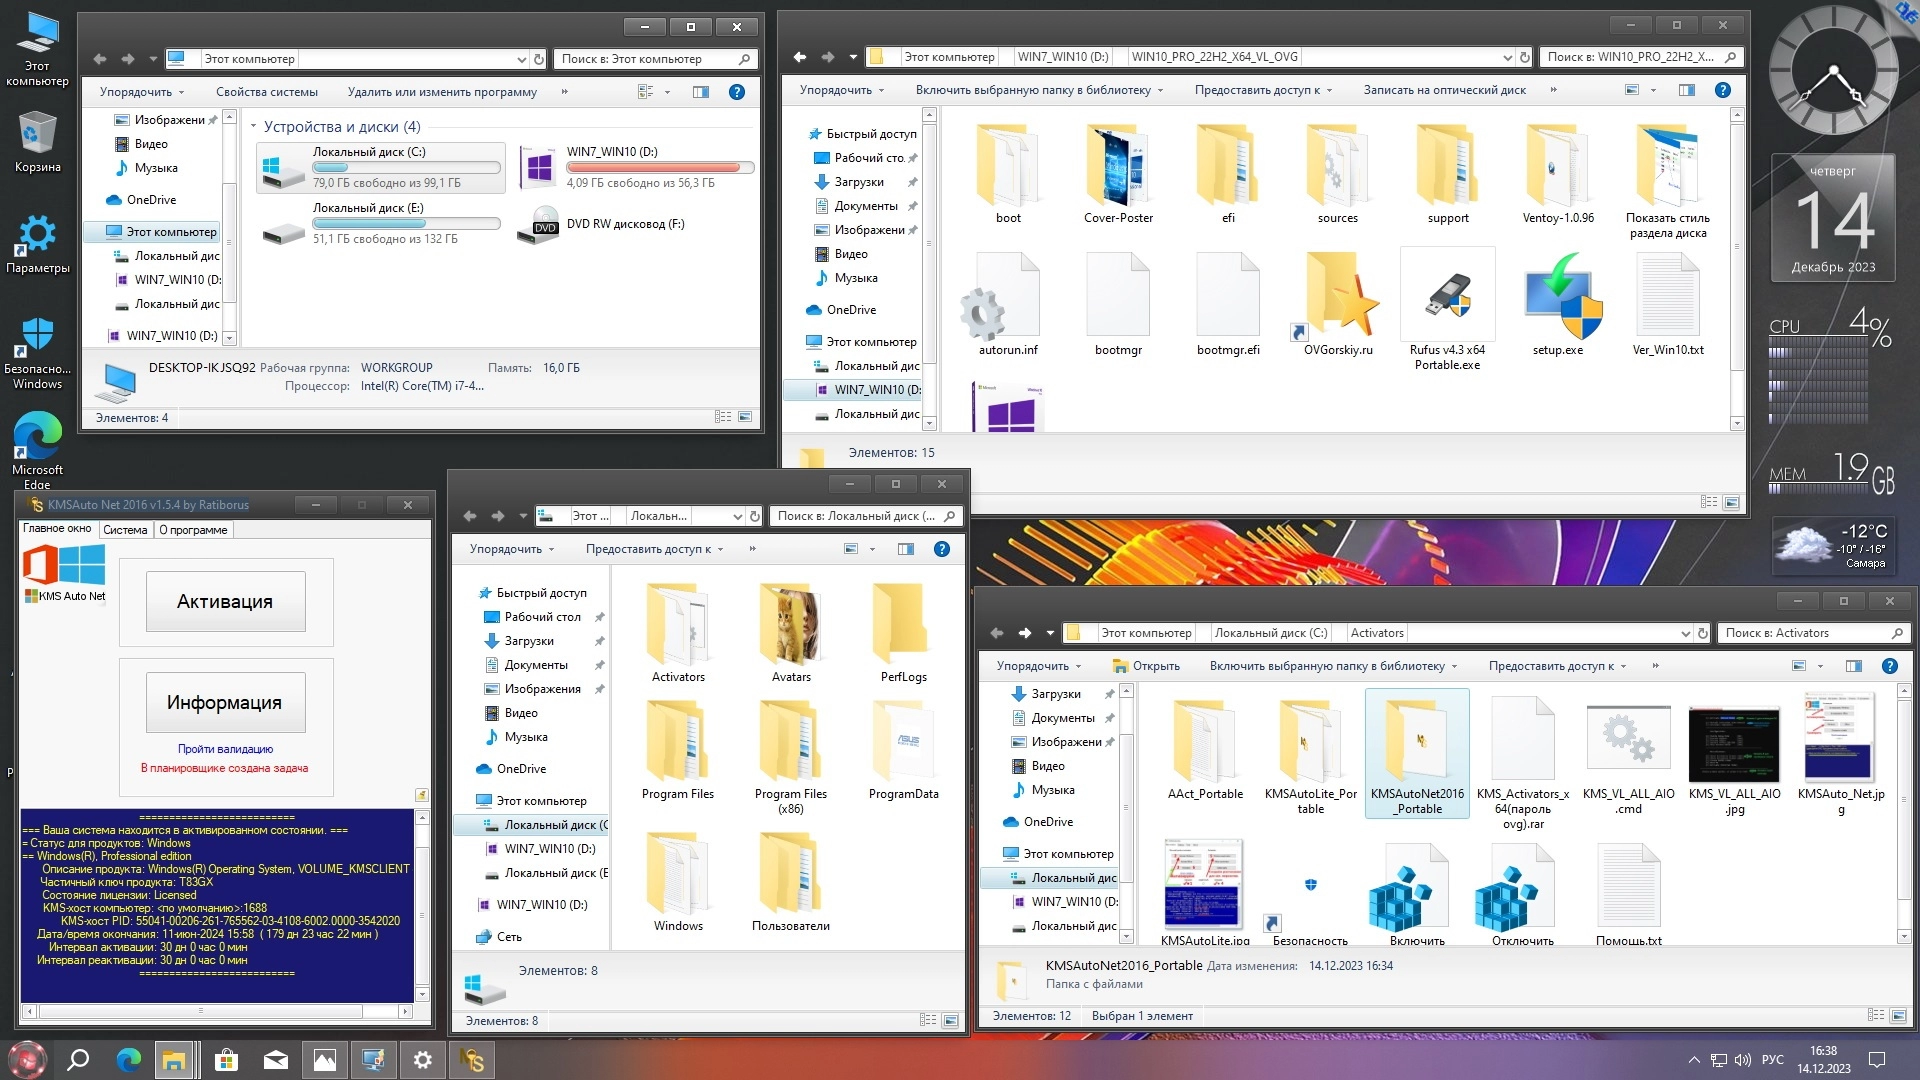Click help icon in Activators window

pos(1889,666)
